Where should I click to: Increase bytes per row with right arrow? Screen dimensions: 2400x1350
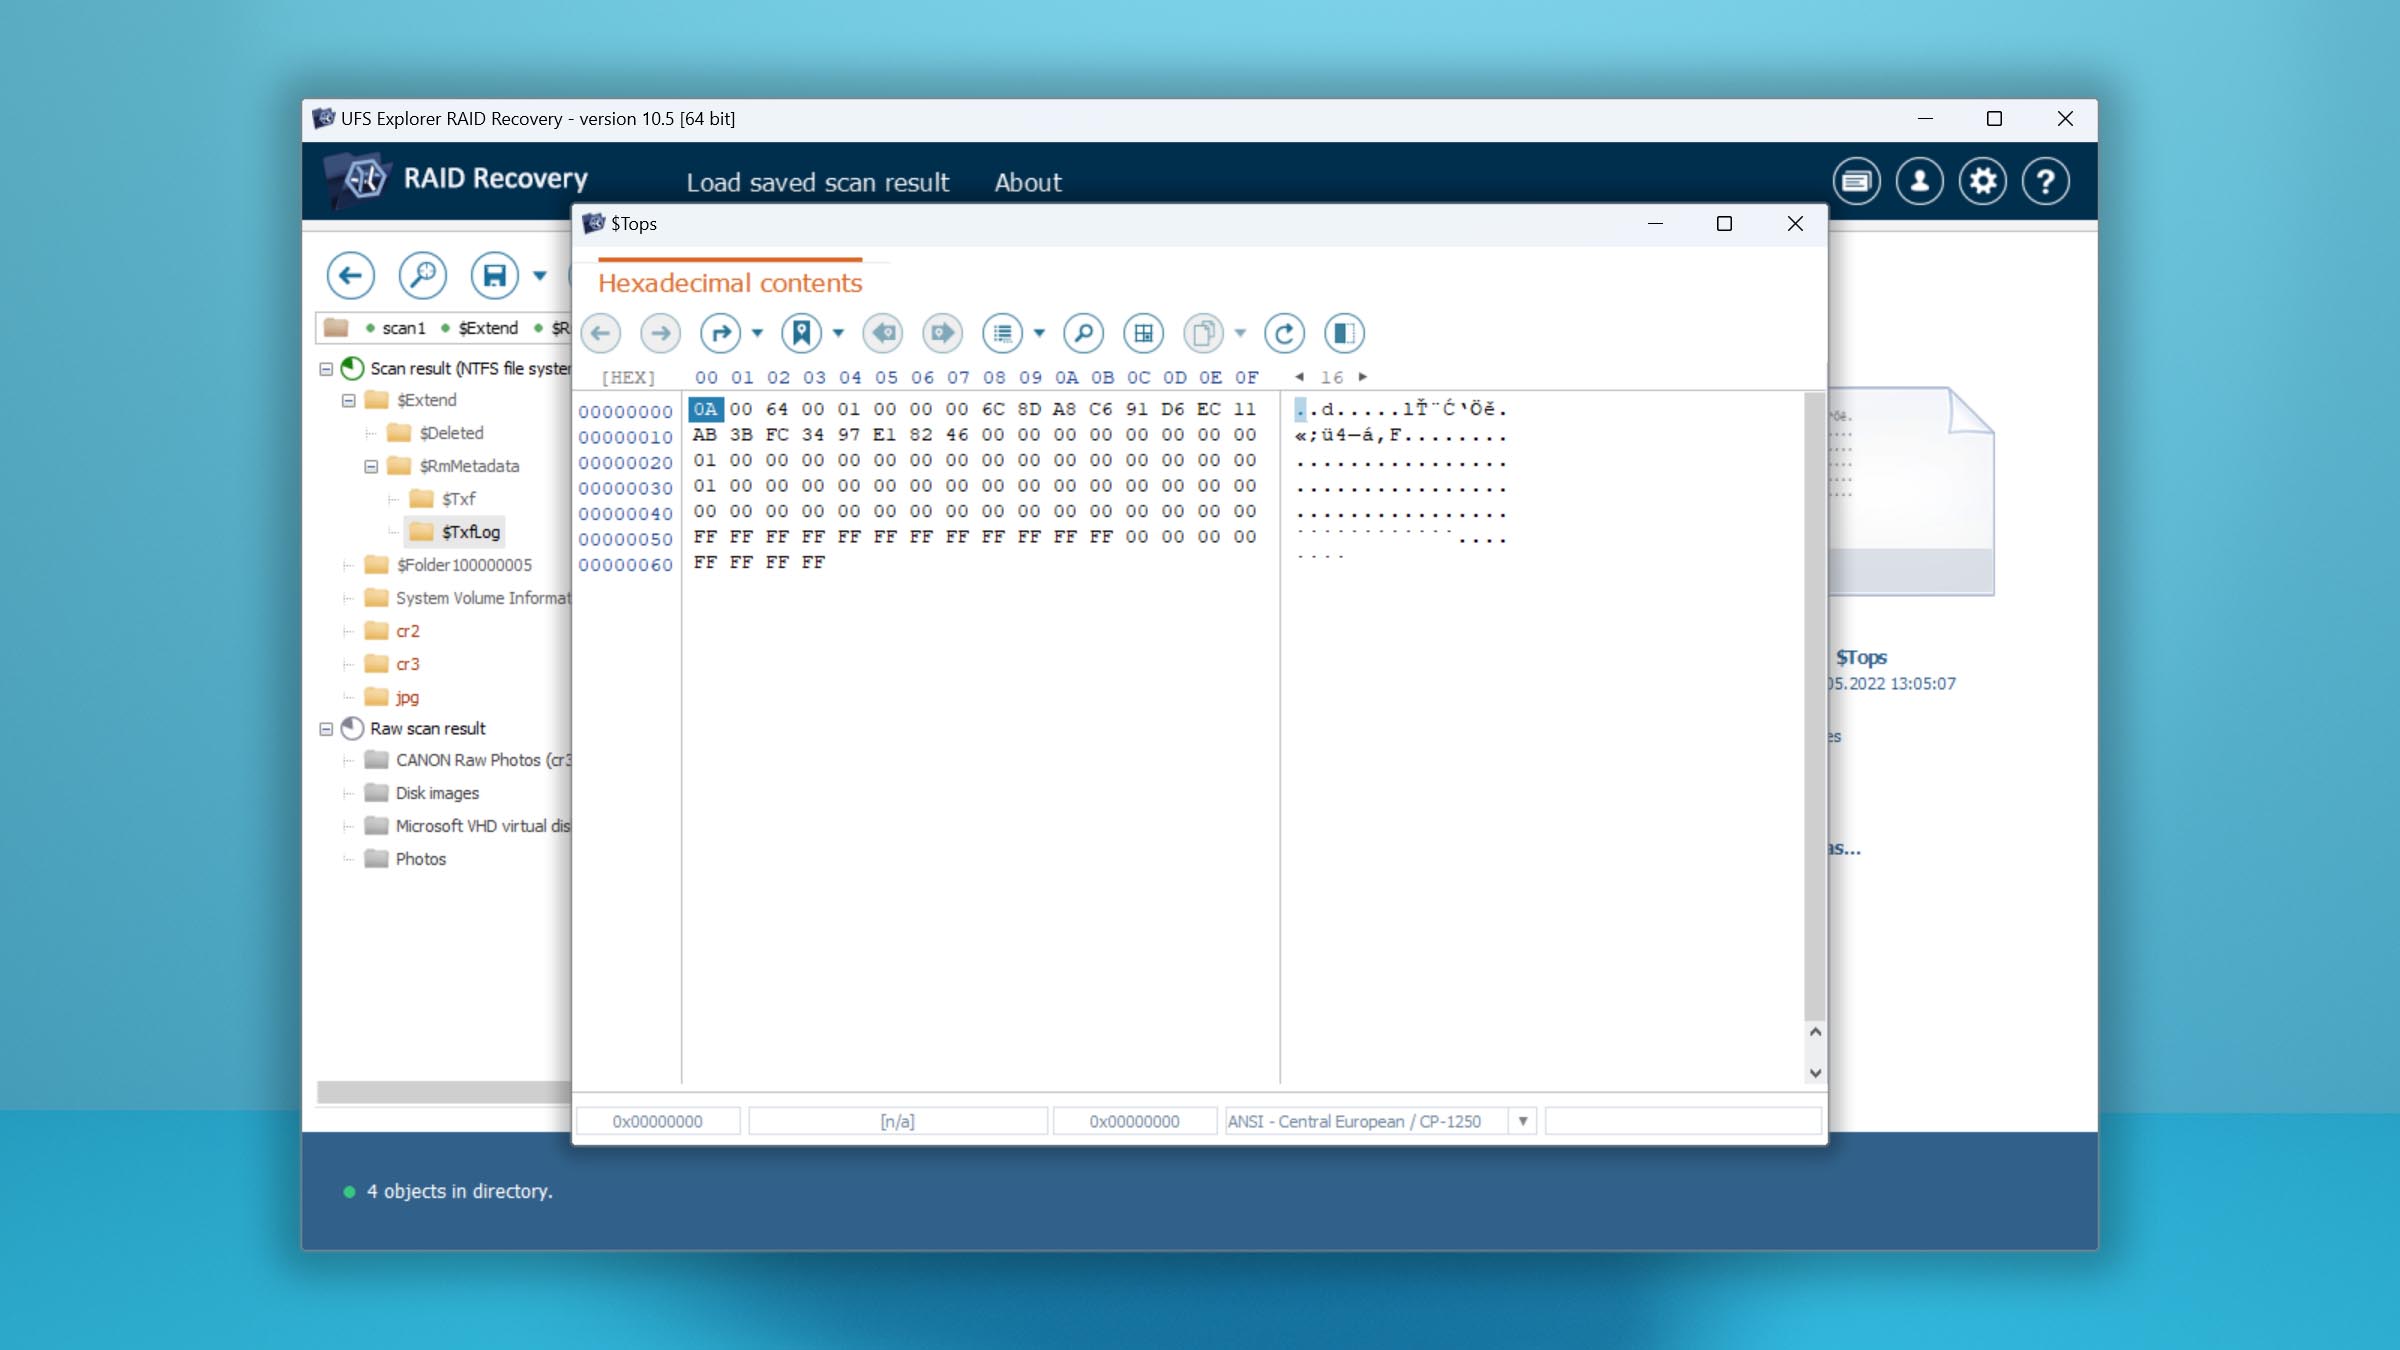coord(1362,377)
